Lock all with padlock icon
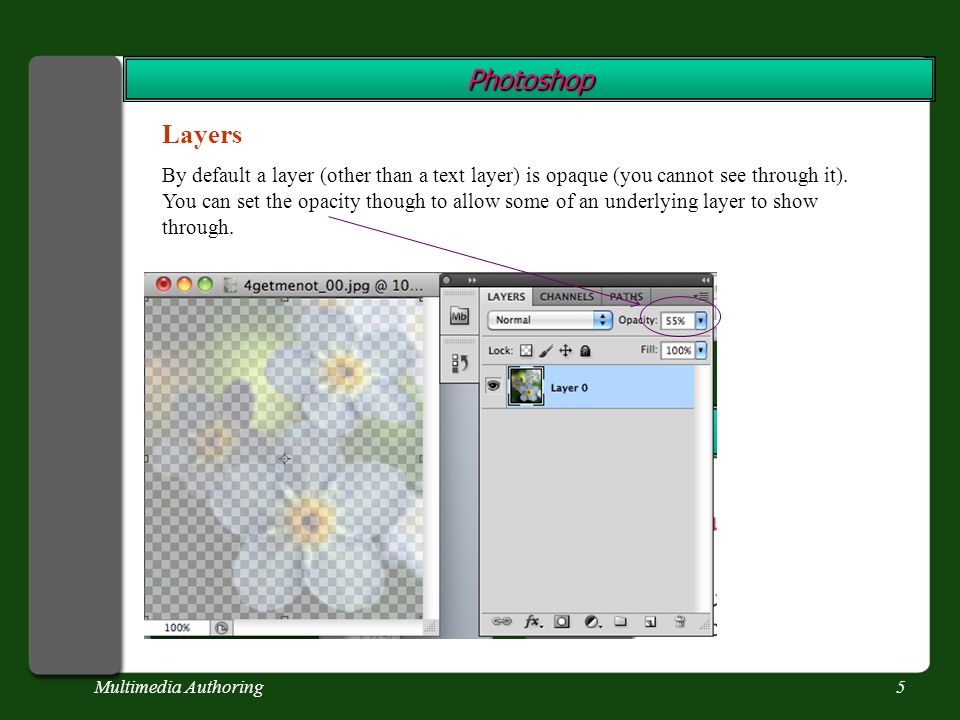Screen dimensions: 960x720 (585, 350)
